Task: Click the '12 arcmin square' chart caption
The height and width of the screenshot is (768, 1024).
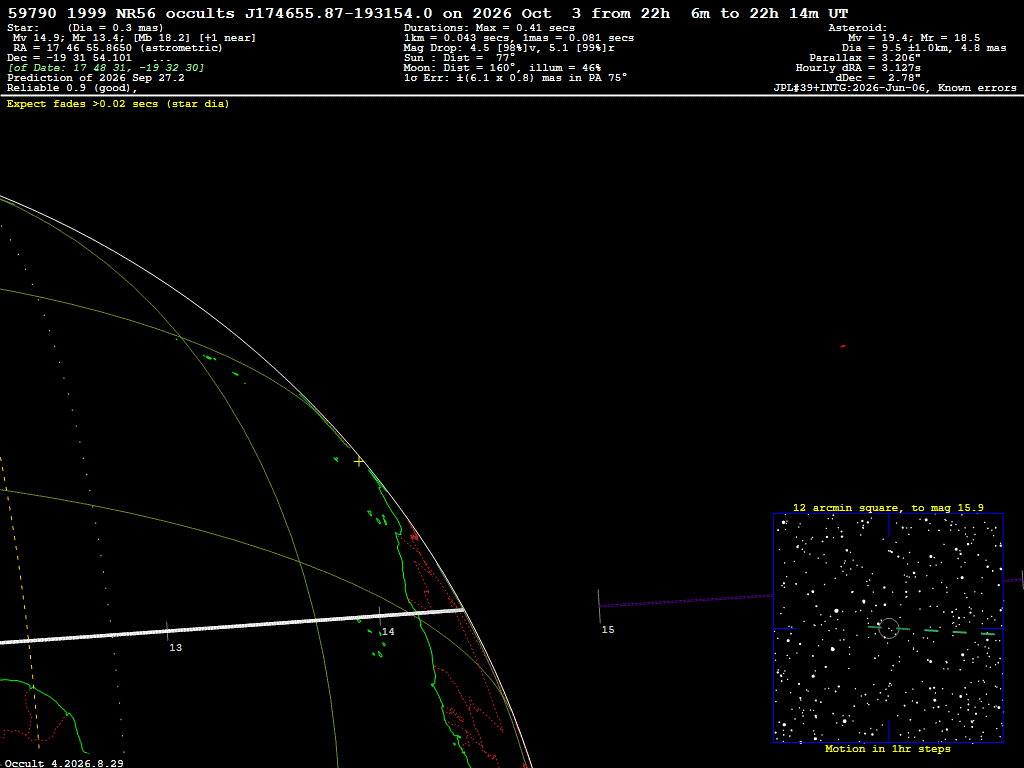Action: 888,507
